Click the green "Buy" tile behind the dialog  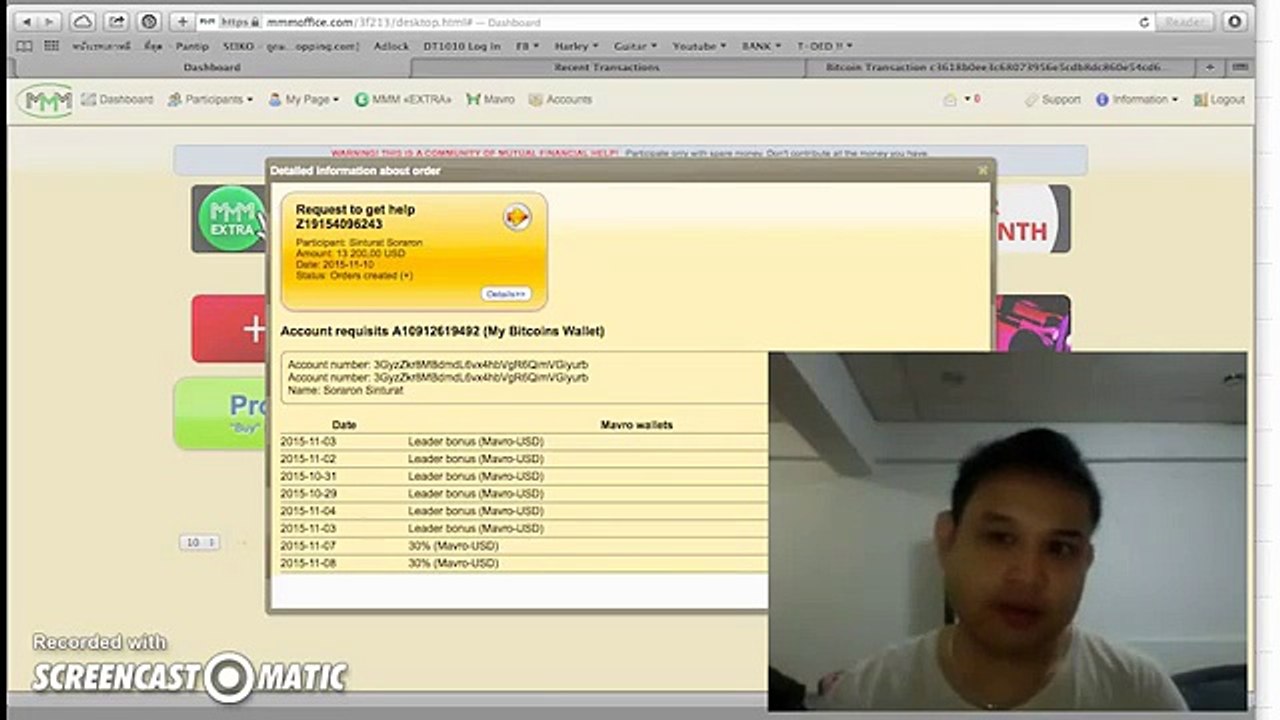click(x=222, y=412)
